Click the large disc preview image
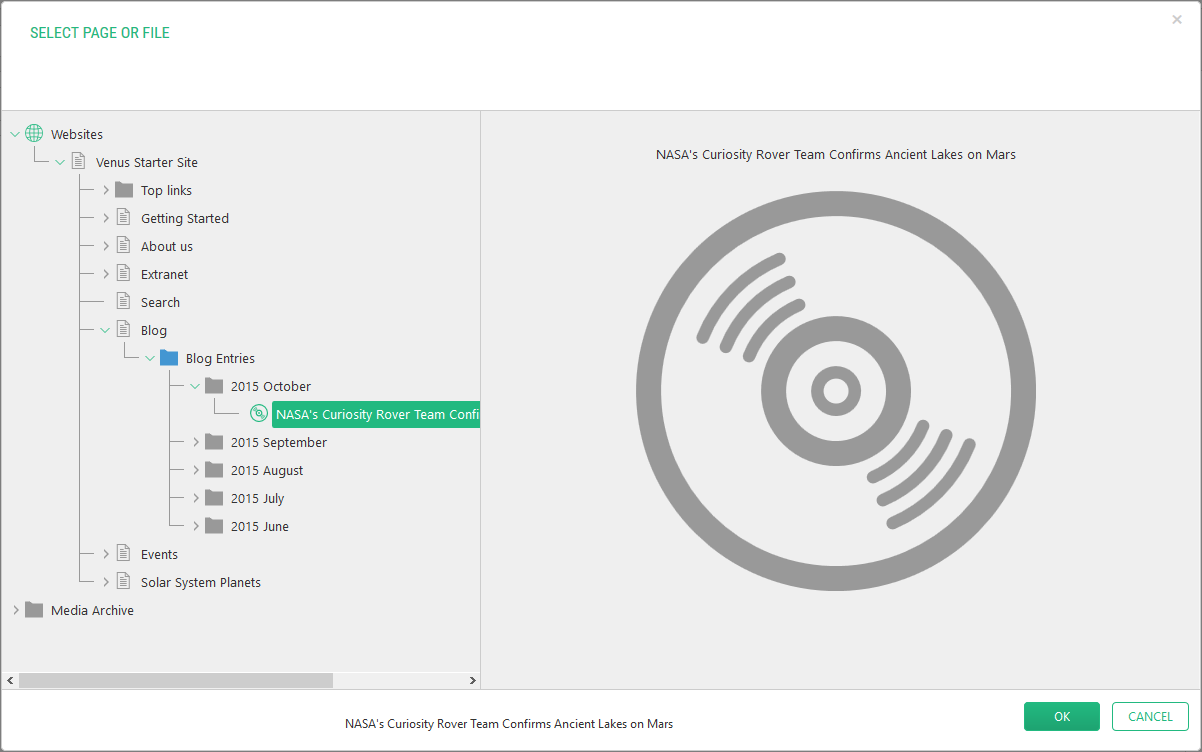1202x752 pixels. (835, 391)
